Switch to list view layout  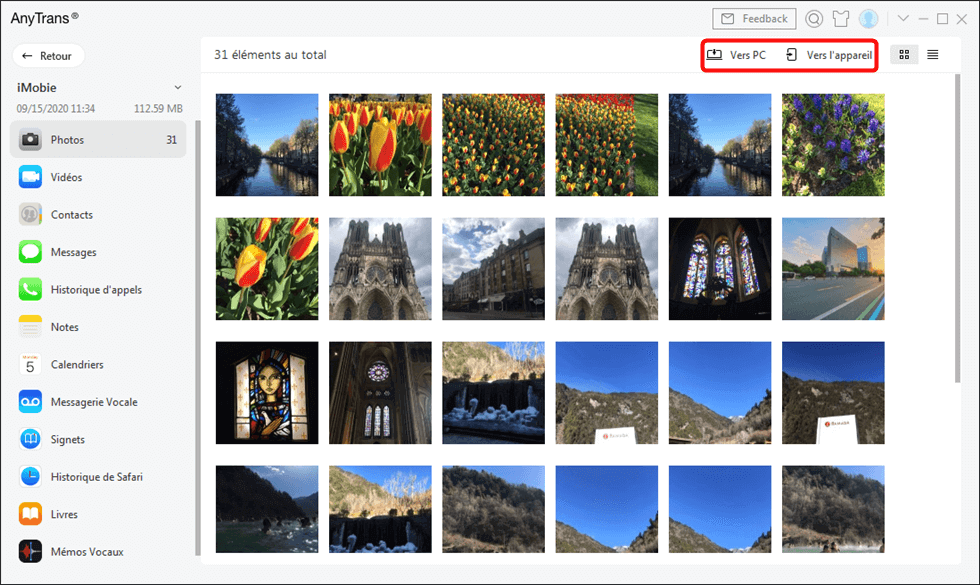click(x=932, y=55)
